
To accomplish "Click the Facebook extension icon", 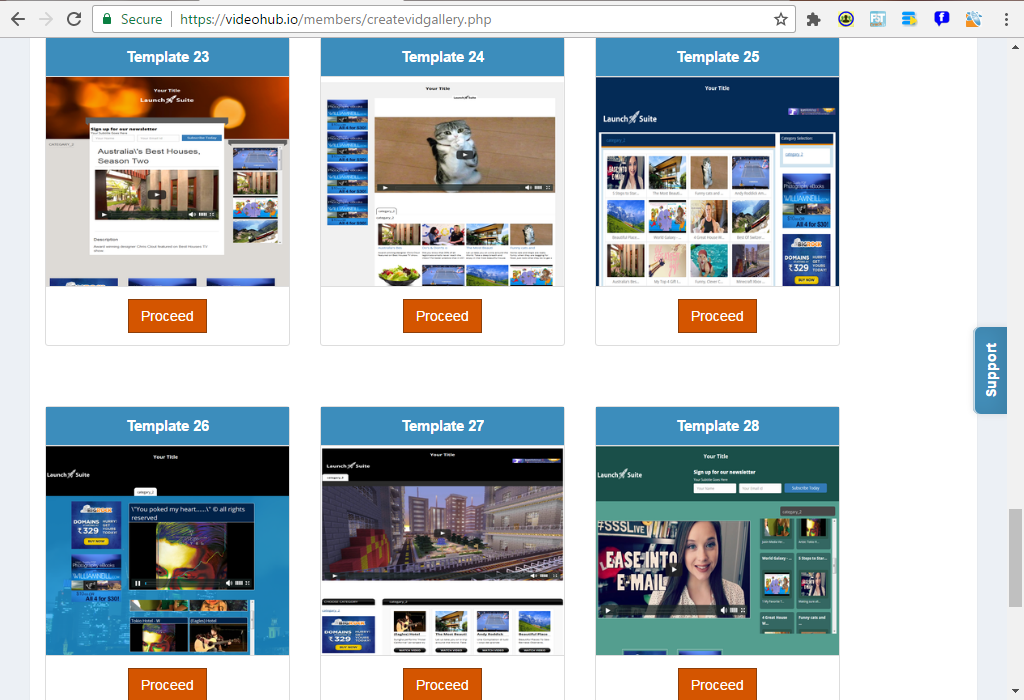I will click(x=941, y=18).
